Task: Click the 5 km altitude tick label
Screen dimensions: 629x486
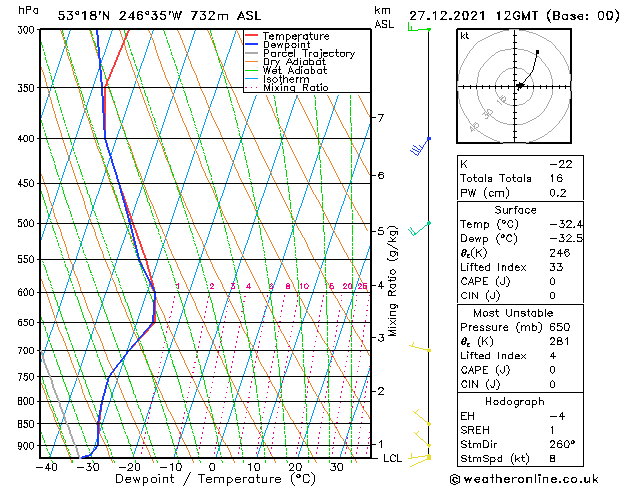Action: [x=380, y=231]
